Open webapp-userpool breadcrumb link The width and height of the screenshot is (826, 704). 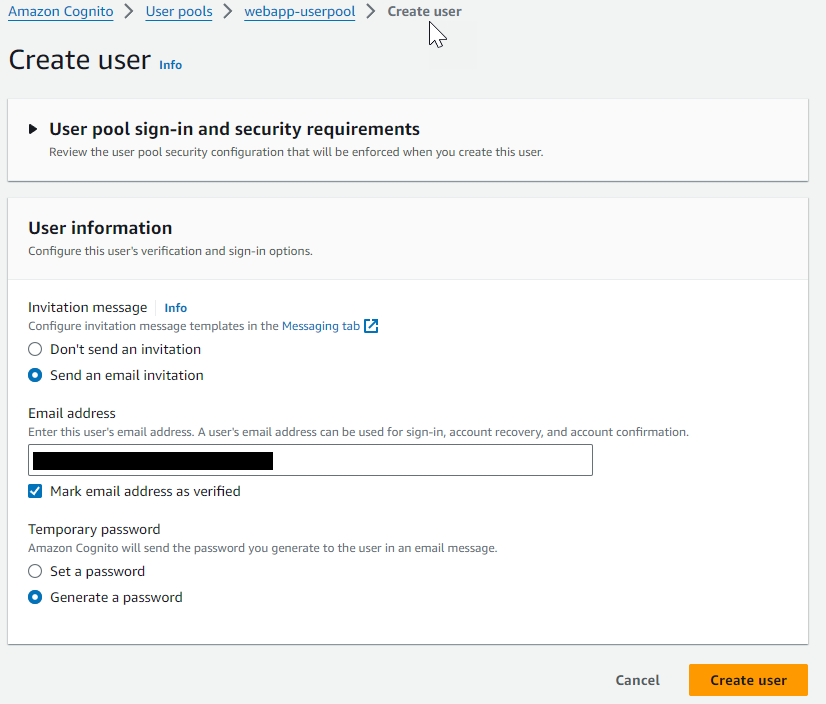(x=299, y=12)
